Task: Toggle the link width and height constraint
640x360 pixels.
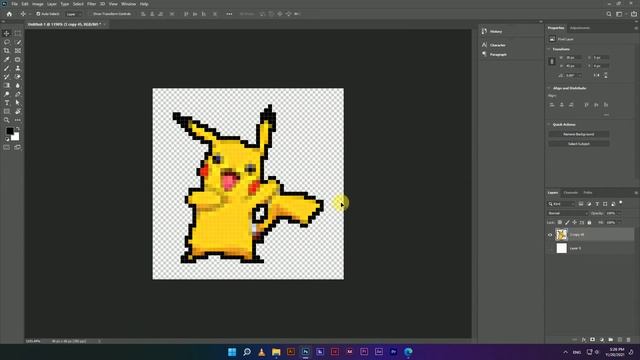Action: [552, 61]
